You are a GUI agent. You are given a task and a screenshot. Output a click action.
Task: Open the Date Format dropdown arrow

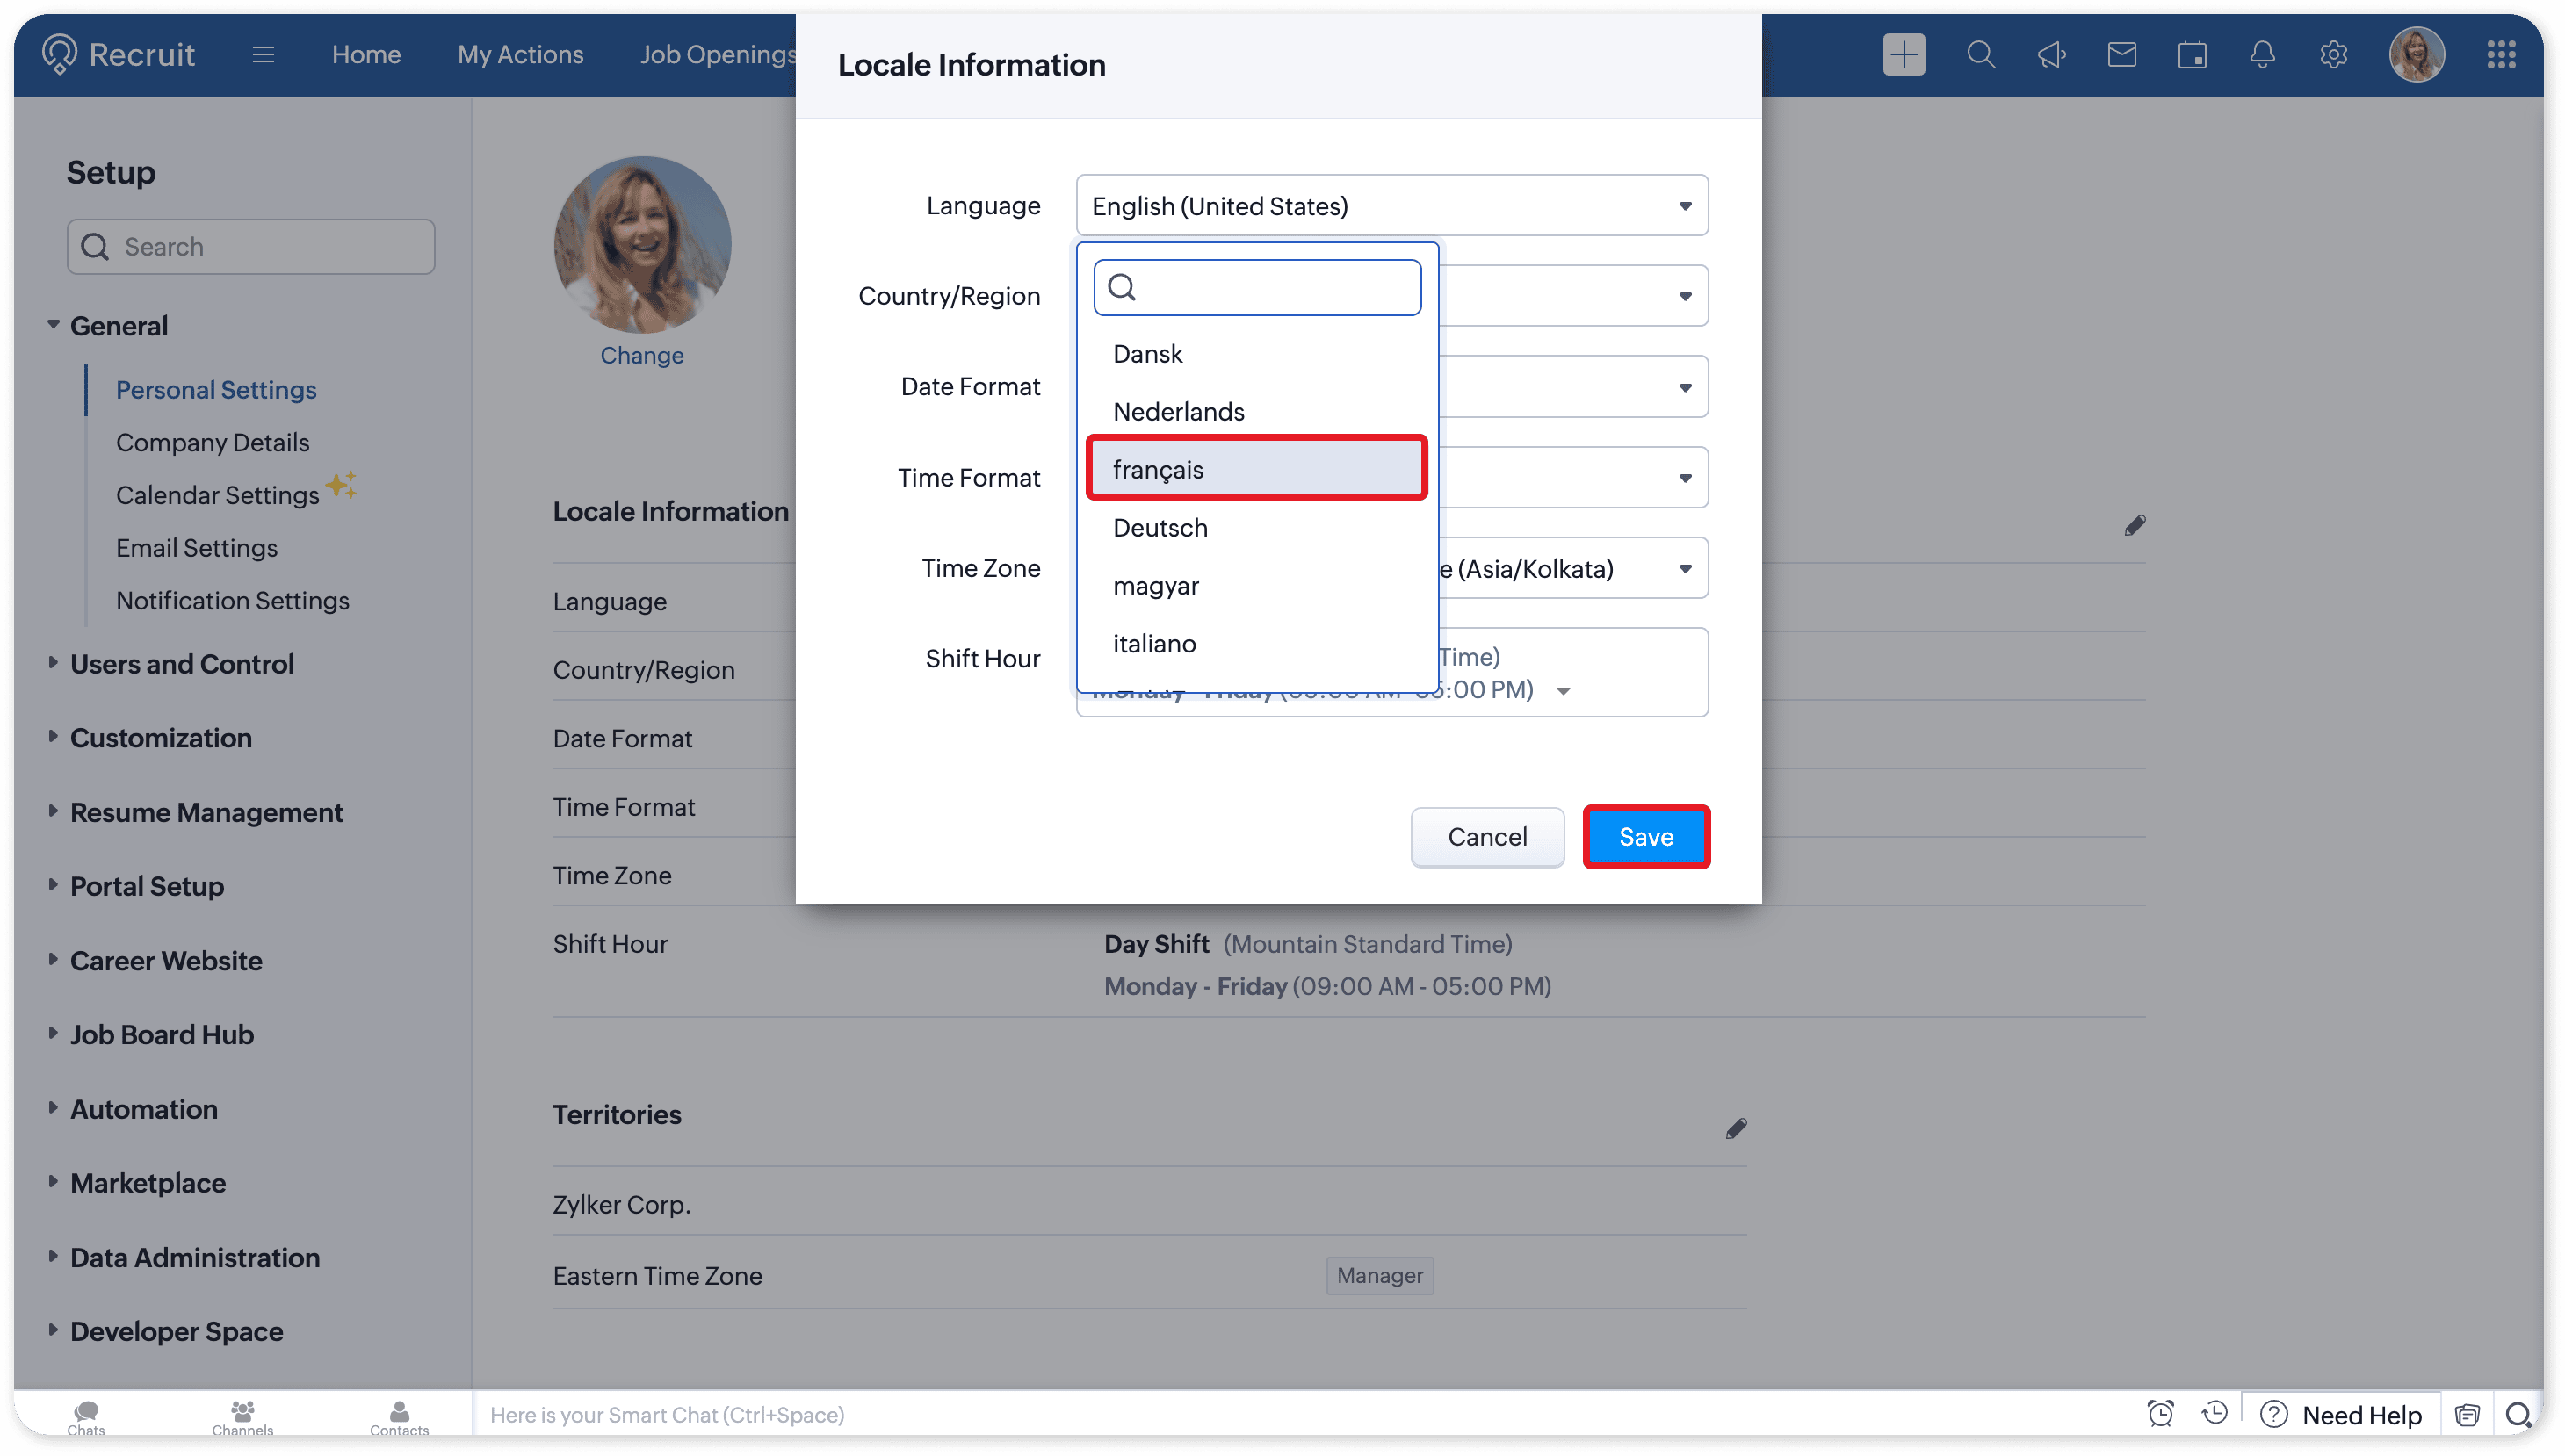(1685, 387)
